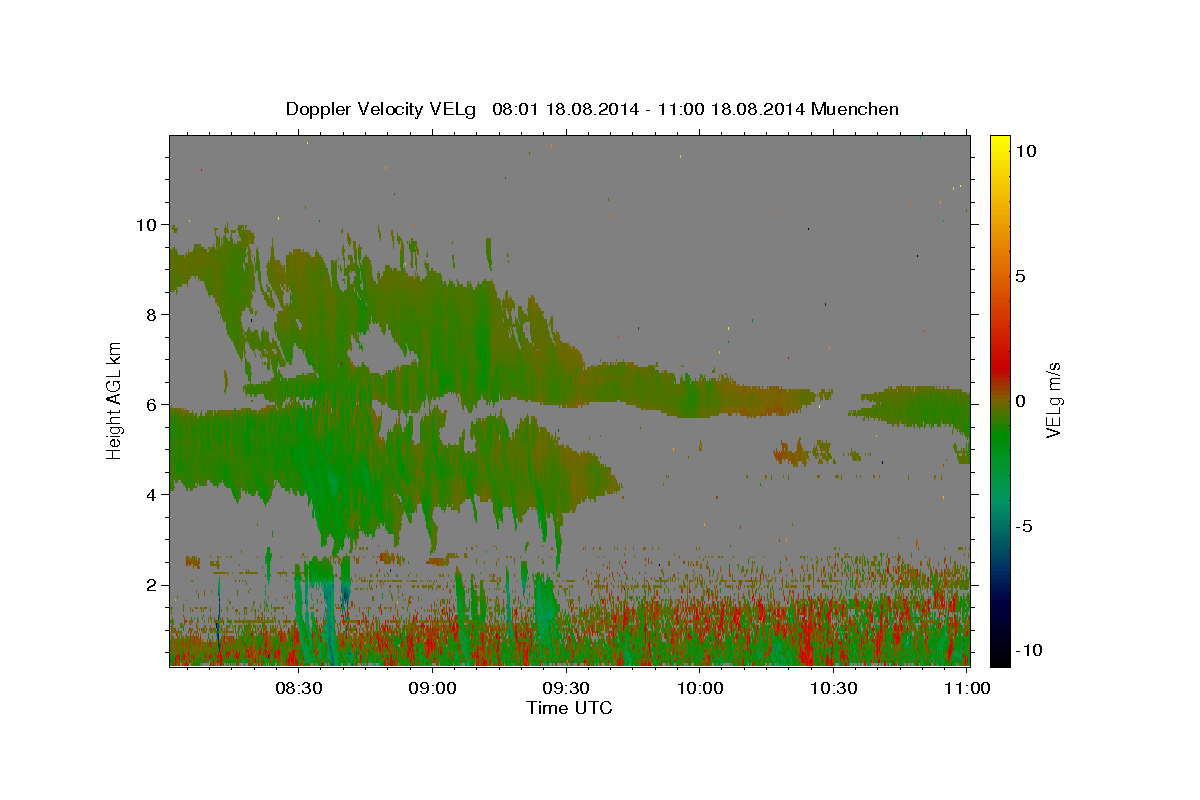
Task: Click the height tick label 2
Action: click(150, 585)
